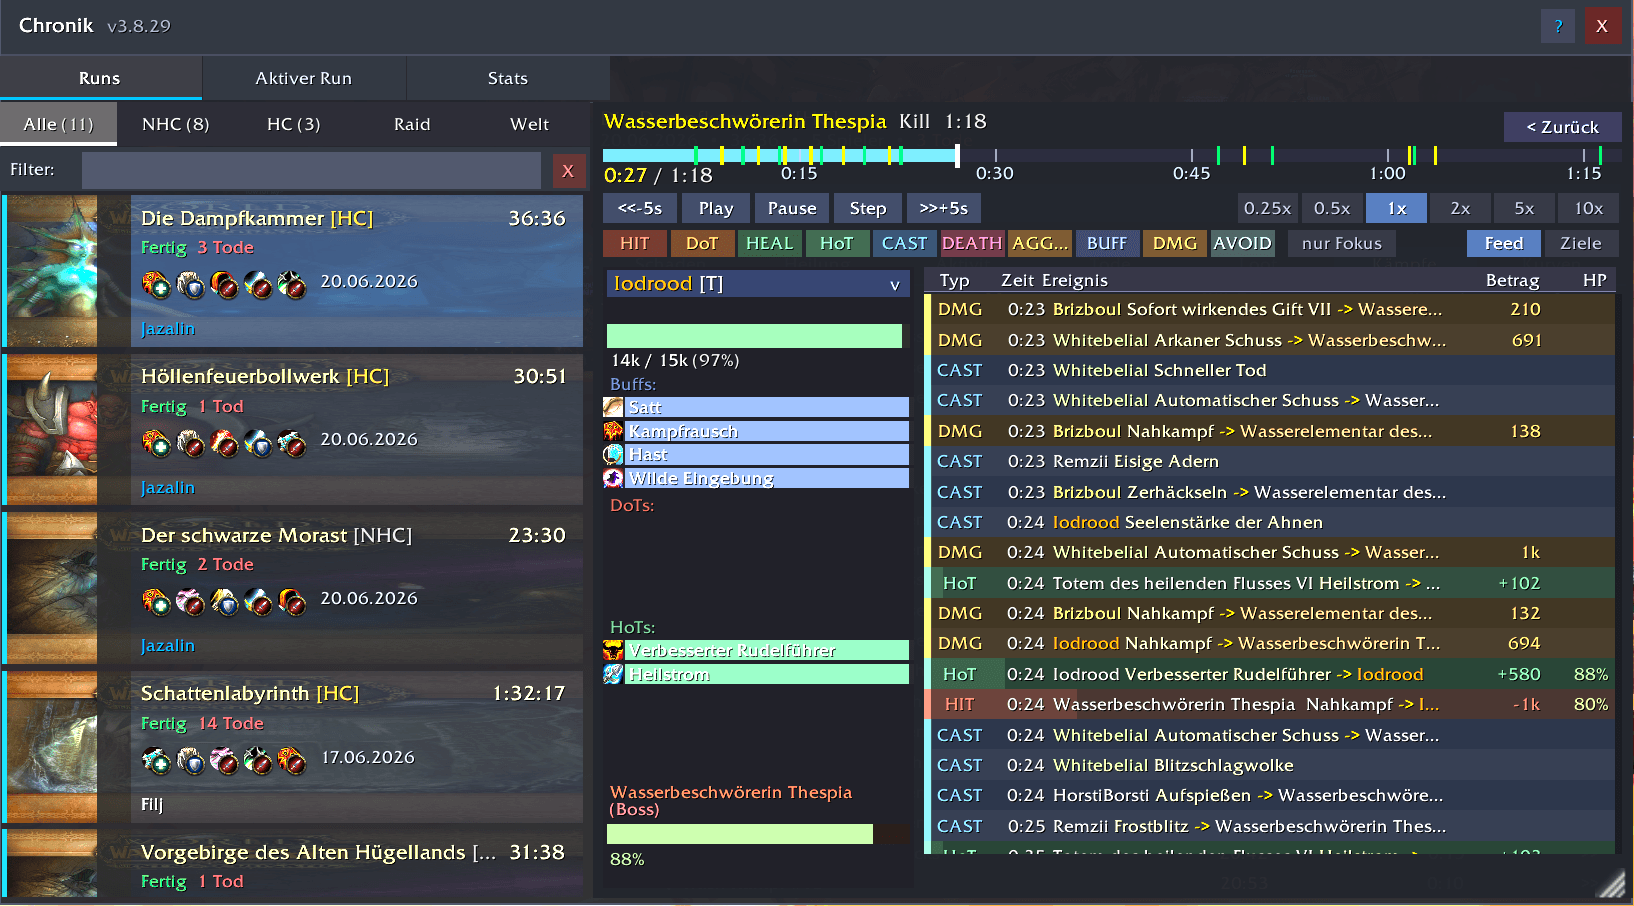The width and height of the screenshot is (1634, 906).
Task: Toggle the DEATH event filter
Action: point(972,243)
